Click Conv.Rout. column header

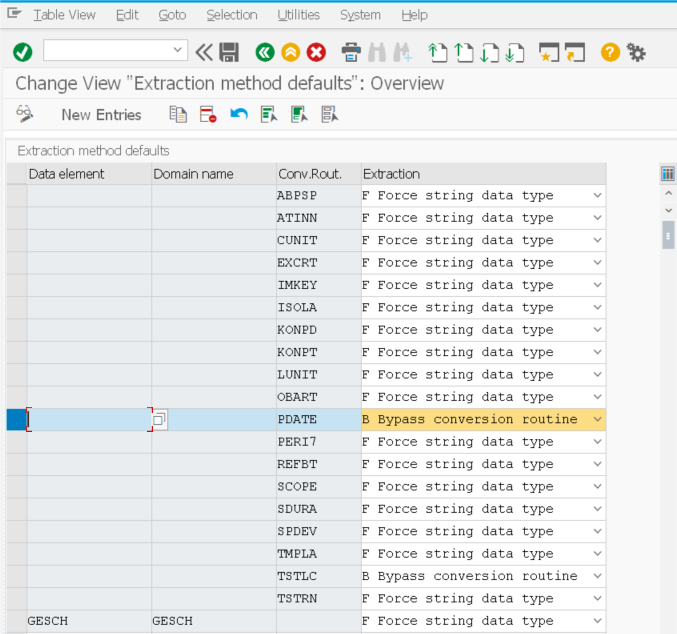[x=319, y=174]
